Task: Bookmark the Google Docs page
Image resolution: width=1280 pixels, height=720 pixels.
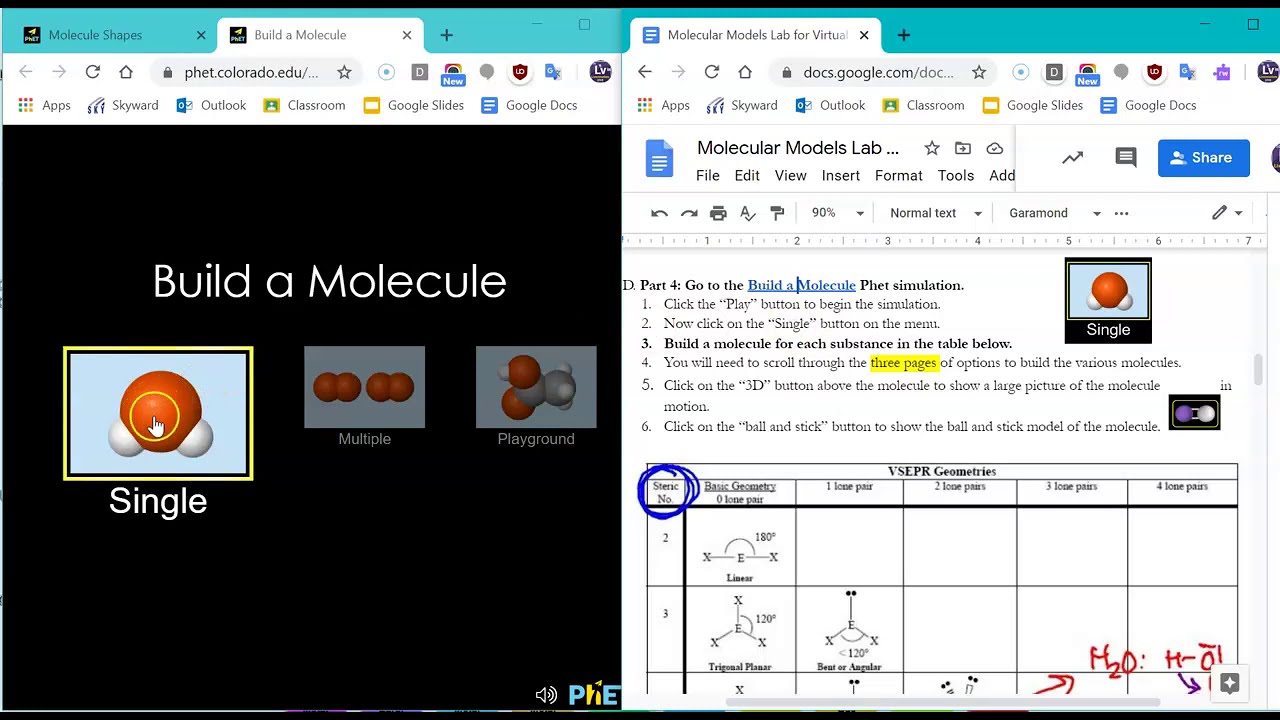Action: (x=979, y=72)
